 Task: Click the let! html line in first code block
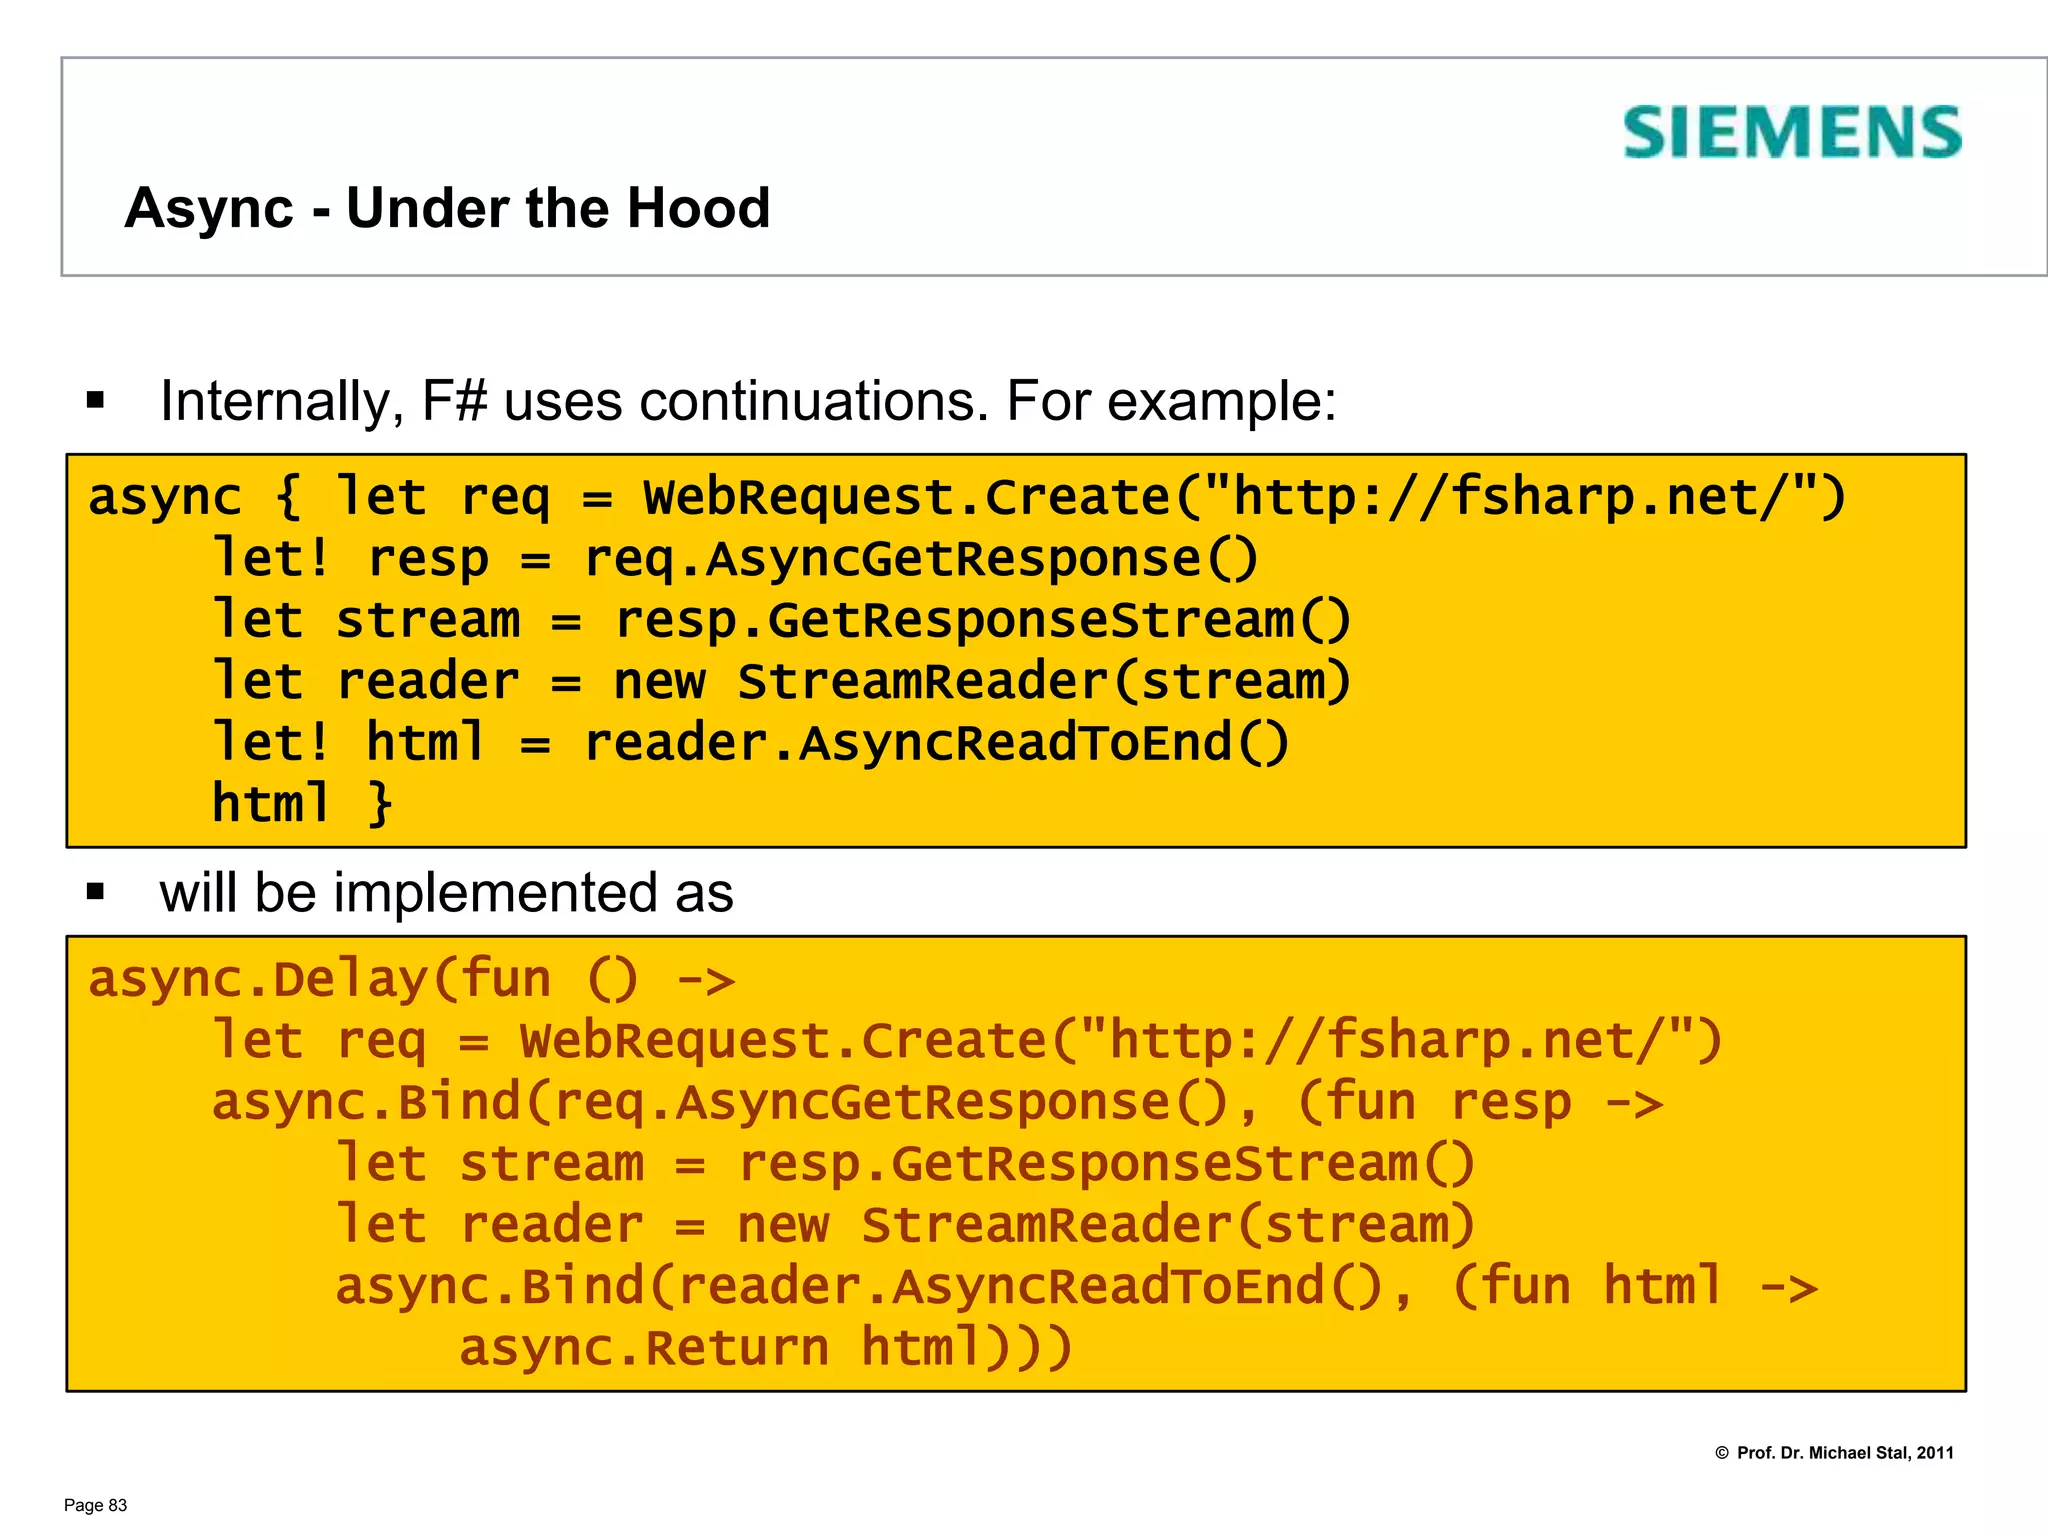click(750, 743)
